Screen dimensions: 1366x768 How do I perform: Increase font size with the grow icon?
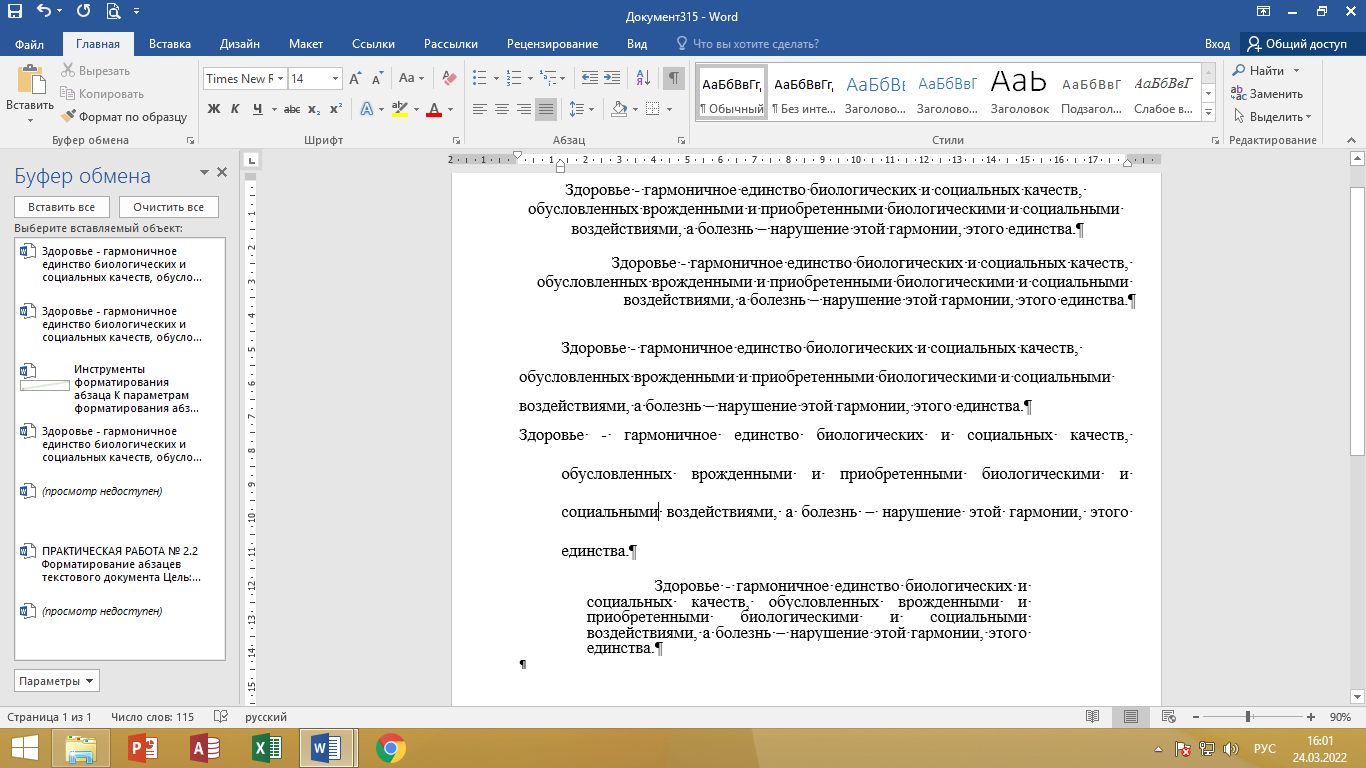click(357, 78)
